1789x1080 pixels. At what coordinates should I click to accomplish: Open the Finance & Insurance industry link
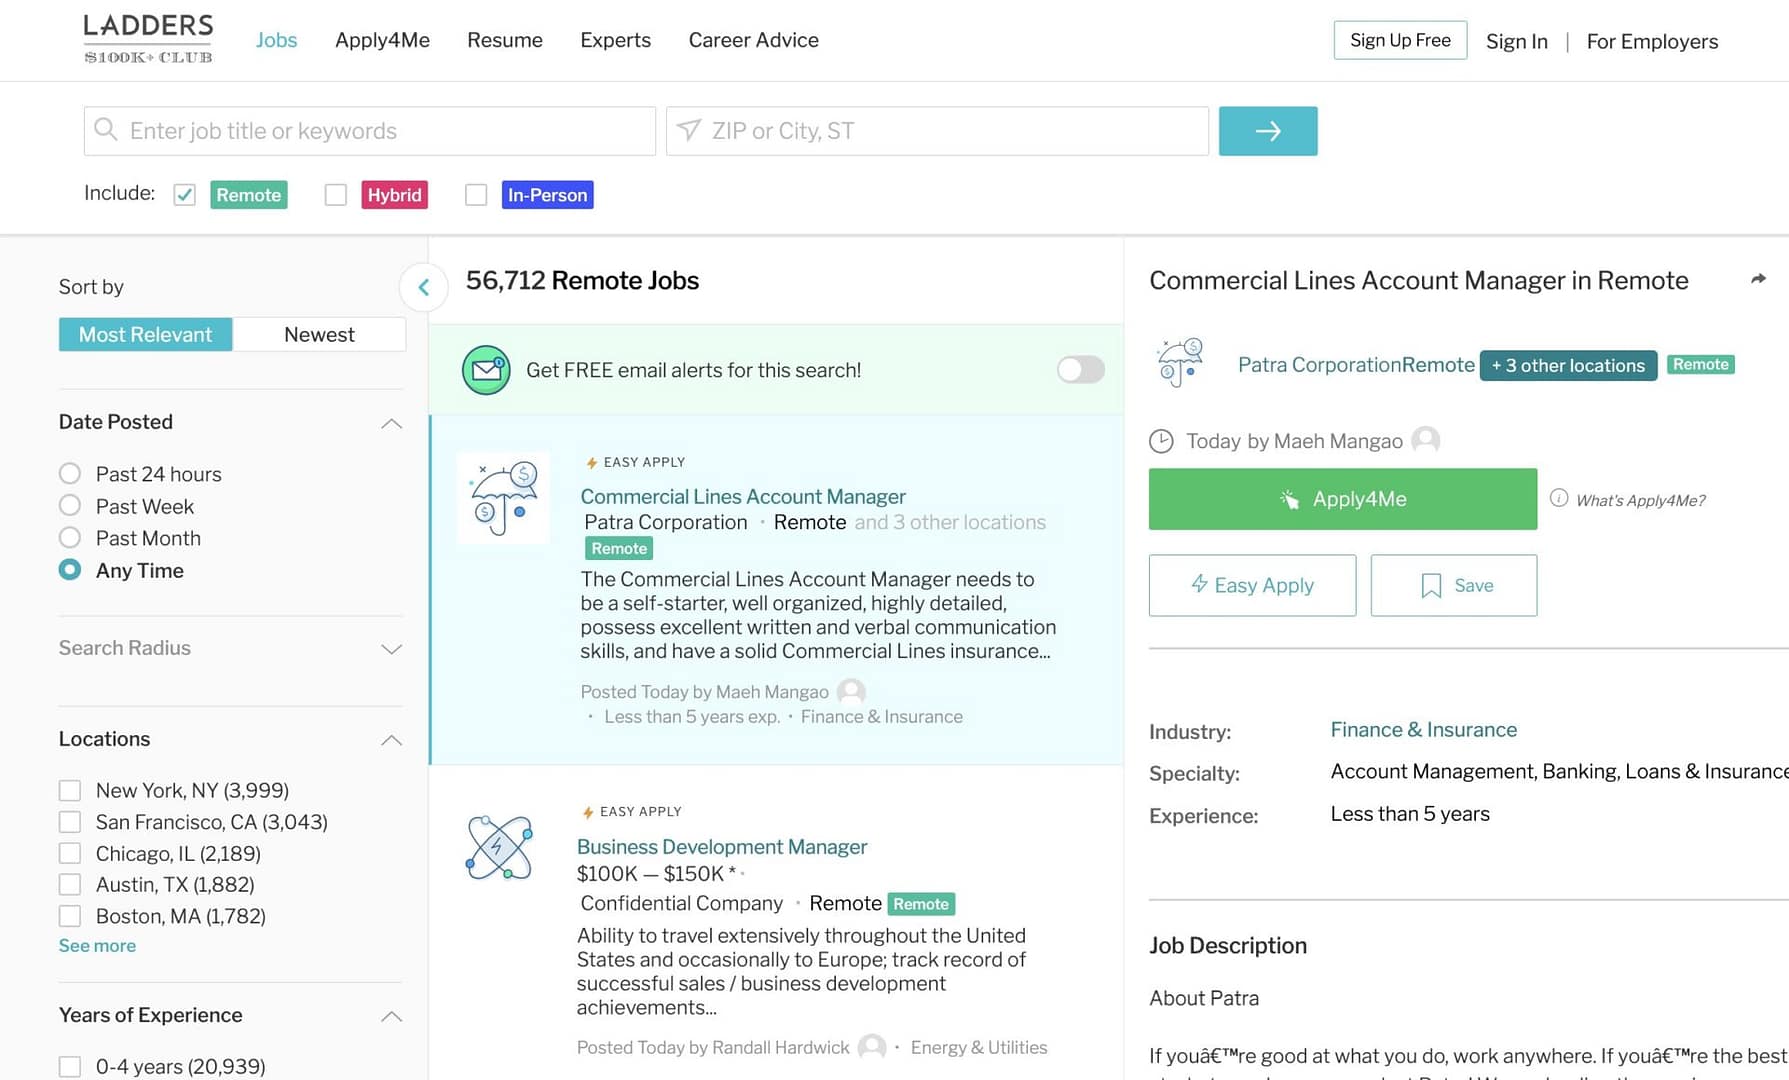1423,730
